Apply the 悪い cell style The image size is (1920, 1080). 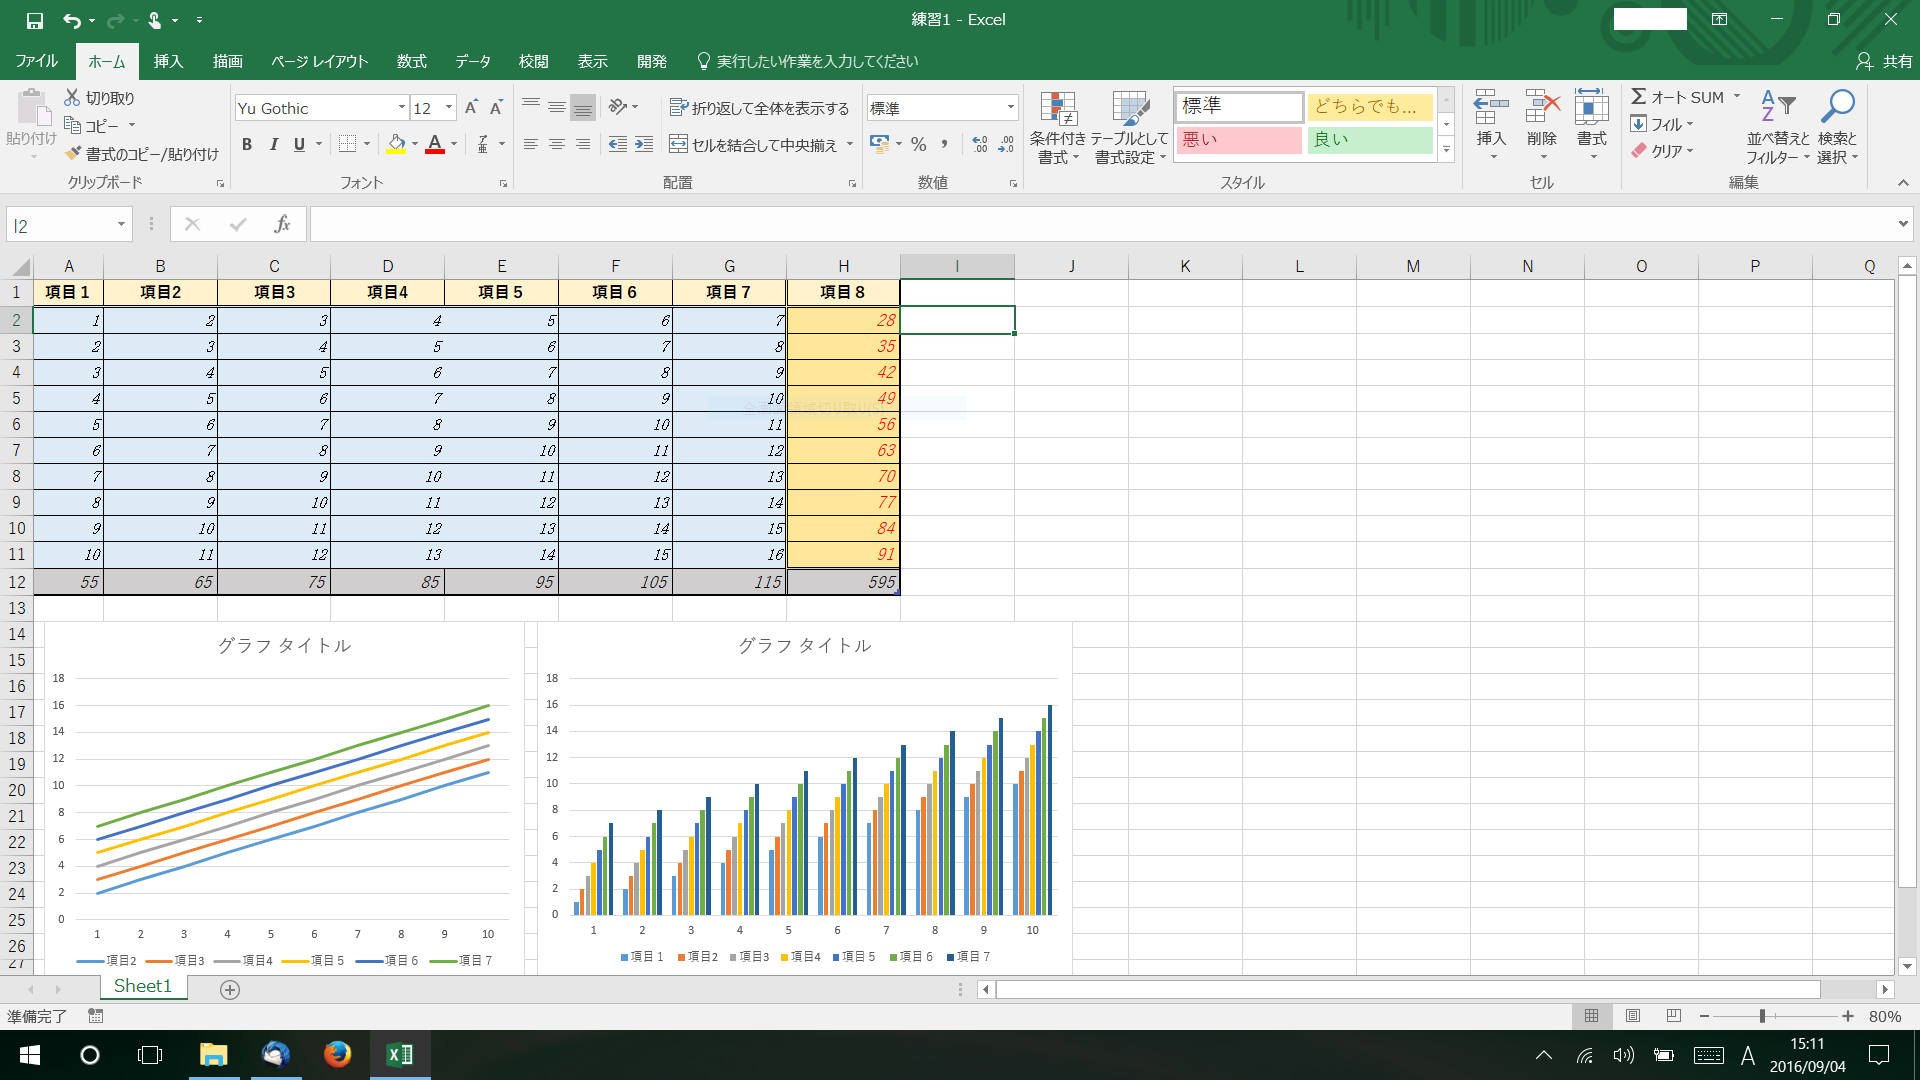click(1238, 140)
